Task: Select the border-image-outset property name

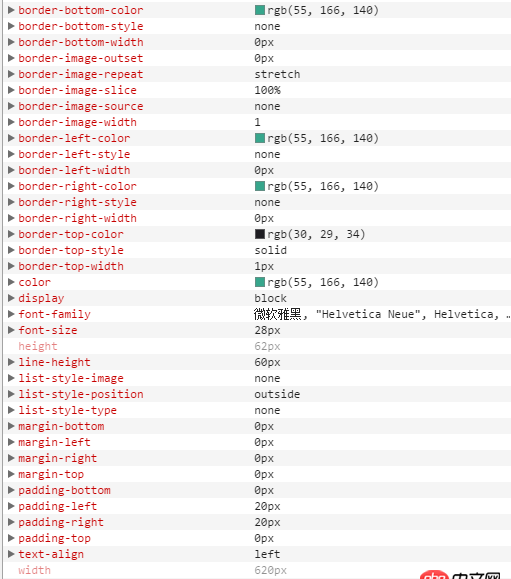Action: click(x=81, y=58)
